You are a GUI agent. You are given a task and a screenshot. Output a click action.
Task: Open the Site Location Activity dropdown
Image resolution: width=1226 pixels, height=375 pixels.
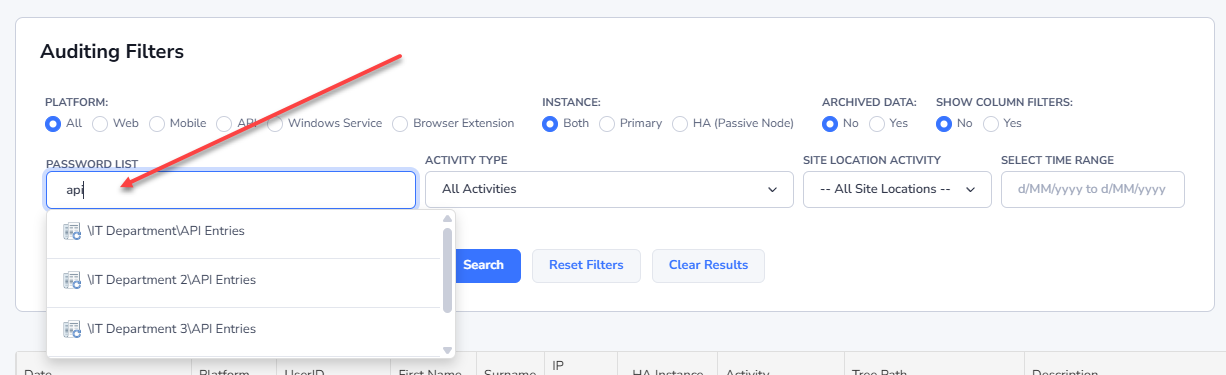(x=897, y=189)
